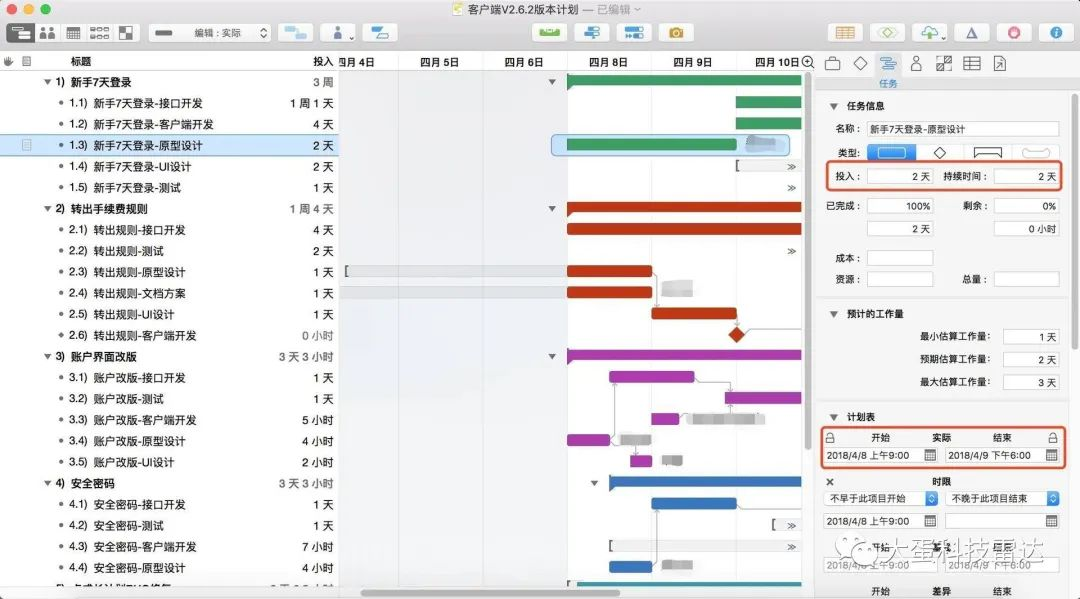Viewport: 1080px width, 599px height.
Task: Set task type to group bracket
Action: [x=988, y=152]
